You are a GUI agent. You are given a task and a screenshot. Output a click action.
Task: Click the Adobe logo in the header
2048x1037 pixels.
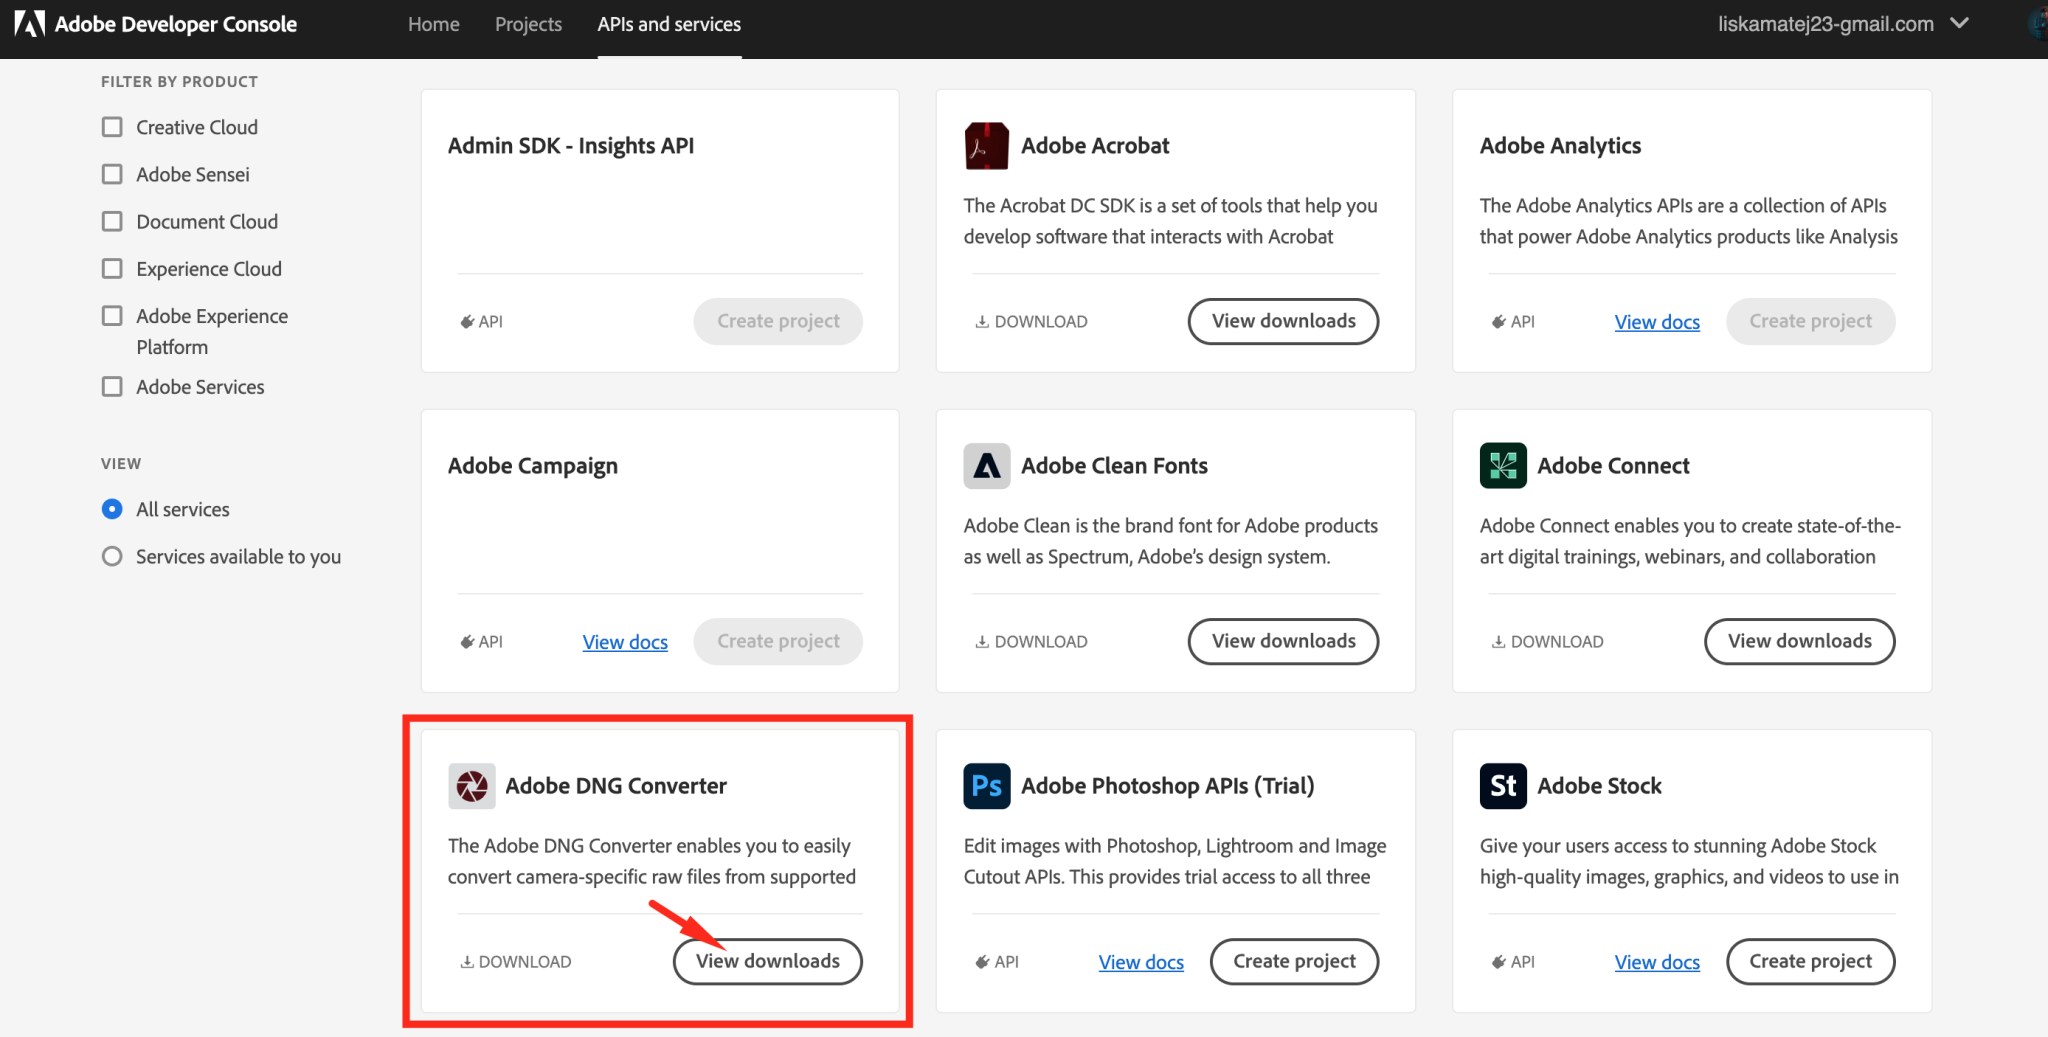coord(29,24)
